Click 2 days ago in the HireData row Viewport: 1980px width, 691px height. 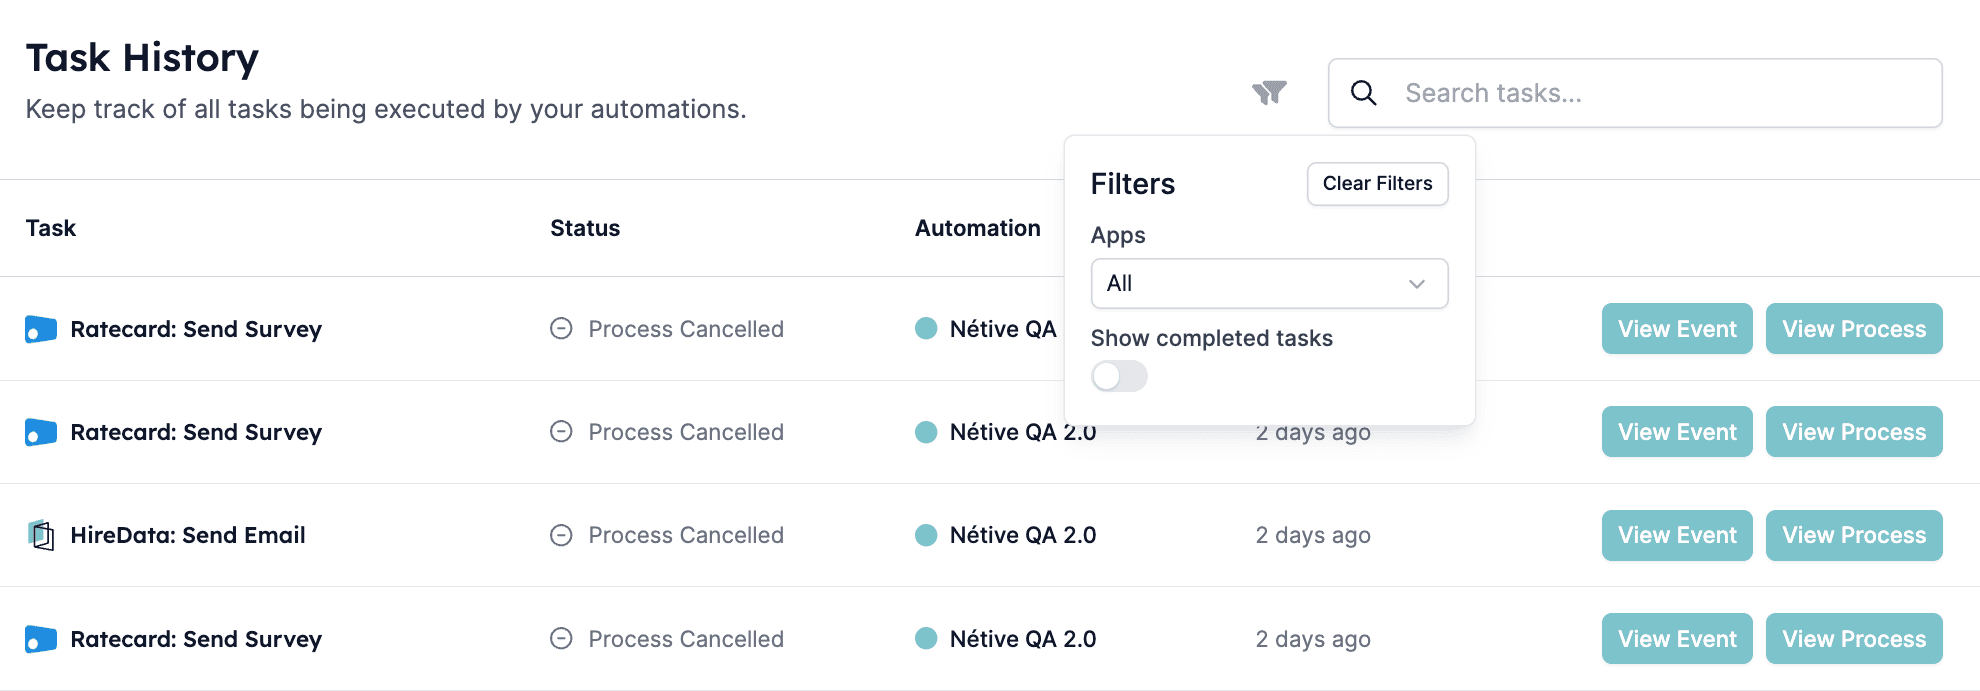point(1313,535)
